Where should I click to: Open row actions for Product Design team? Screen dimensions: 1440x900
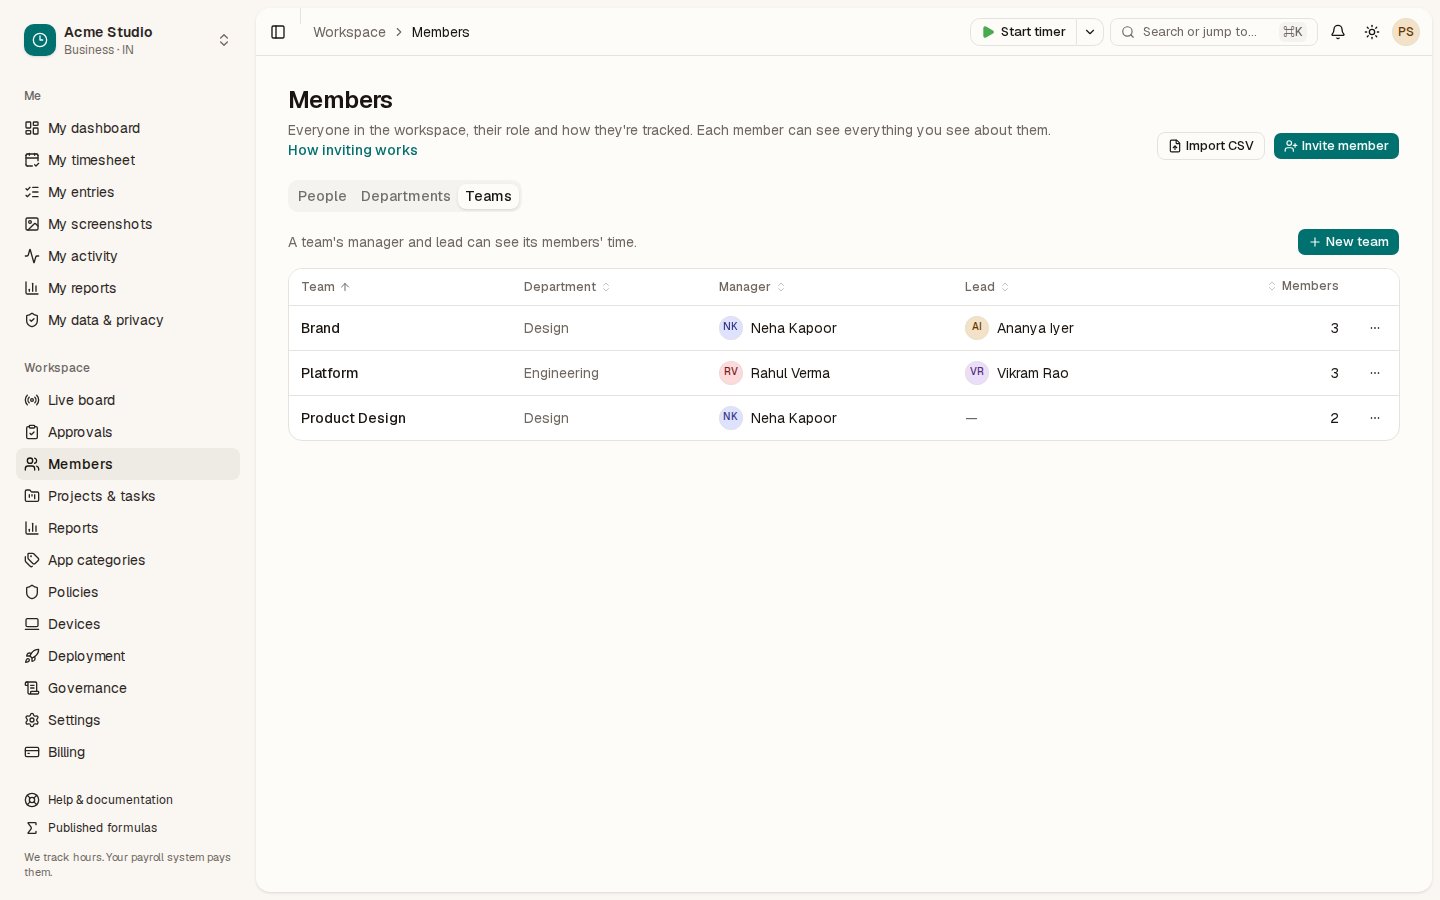pos(1375,418)
